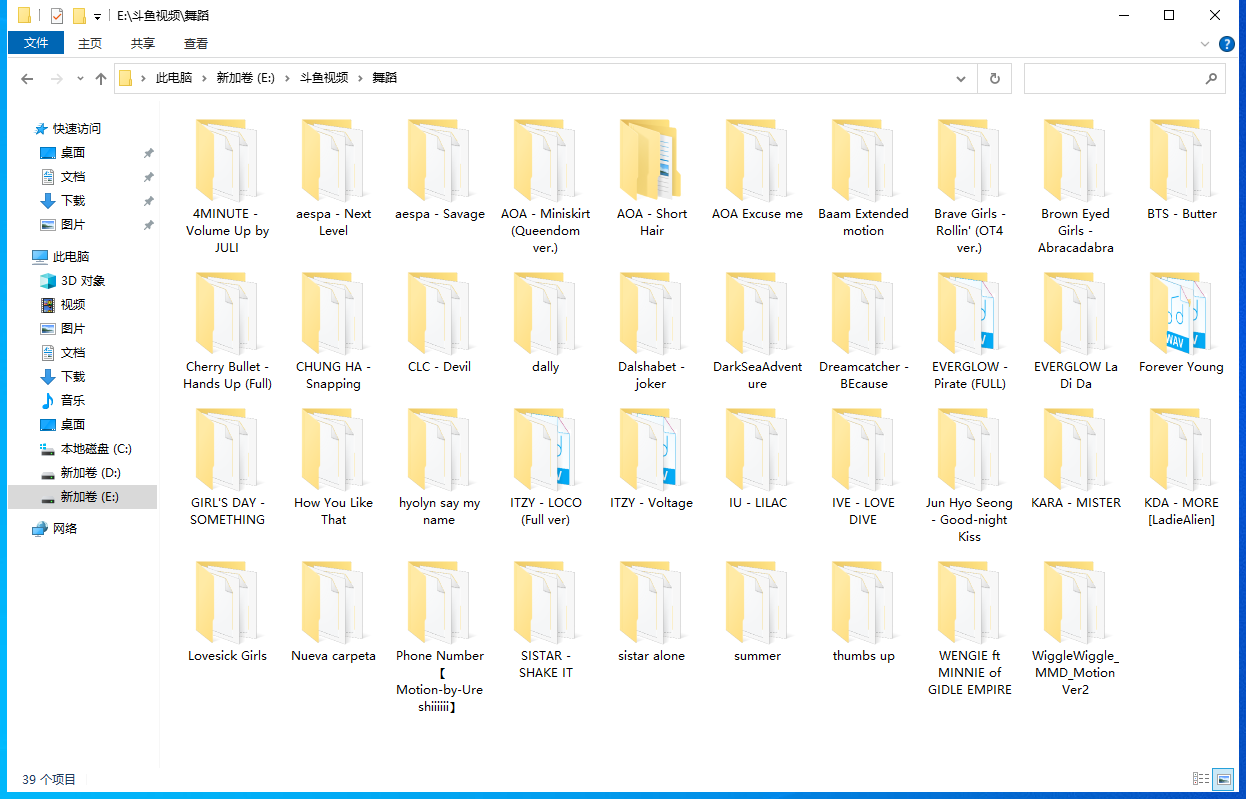This screenshot has height=799, width=1246.
Task: Select the Dalshabet - joker folder
Action: pyautogui.click(x=651, y=331)
